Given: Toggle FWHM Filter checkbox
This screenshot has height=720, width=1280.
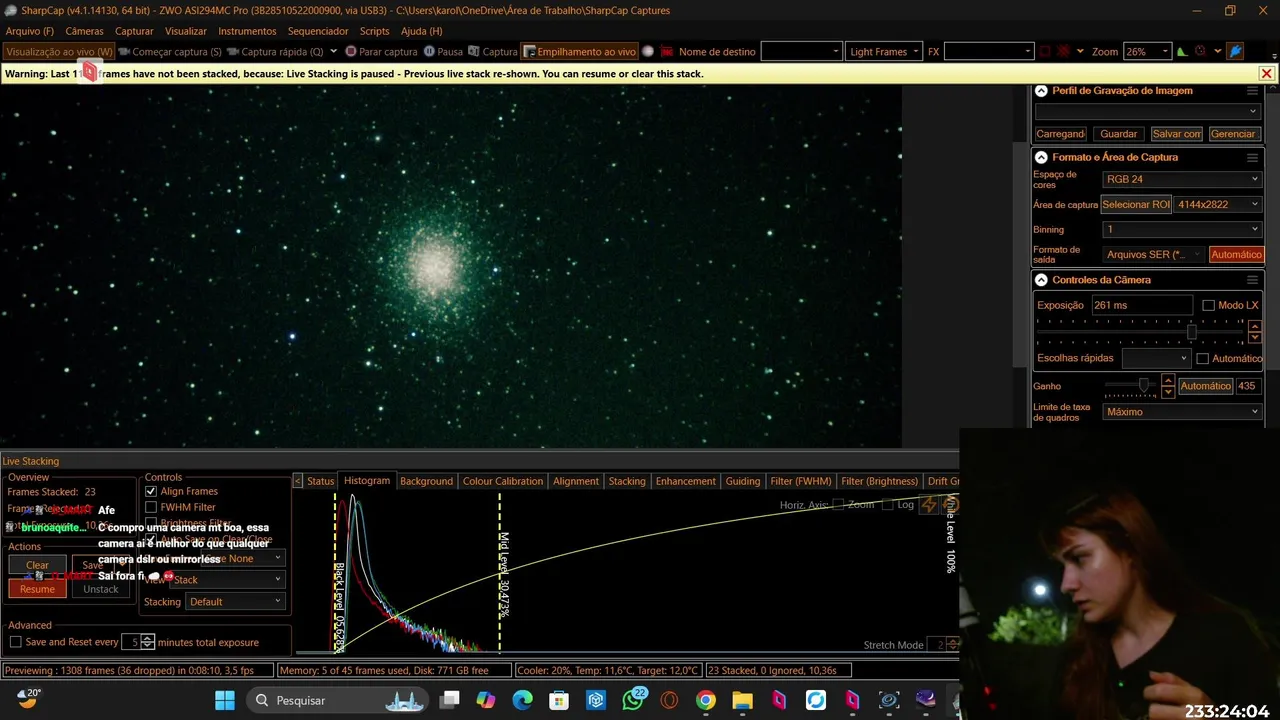Looking at the screenshot, I should 151,507.
